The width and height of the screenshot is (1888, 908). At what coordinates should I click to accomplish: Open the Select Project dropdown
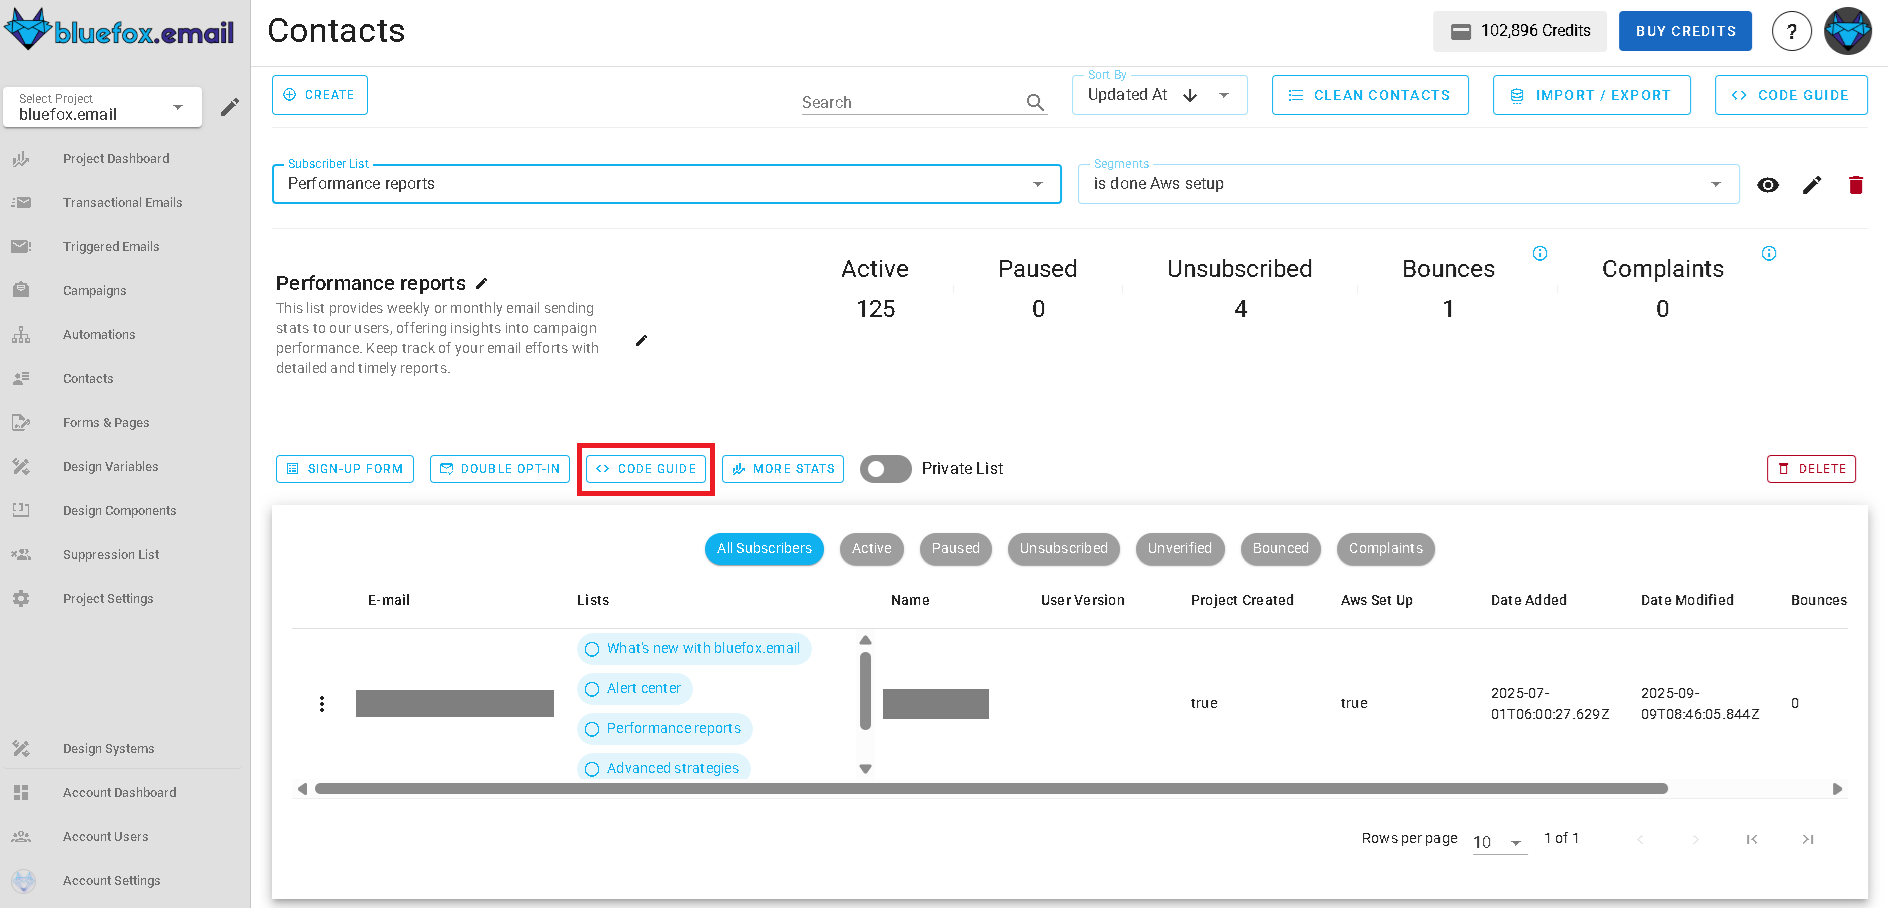tap(103, 107)
